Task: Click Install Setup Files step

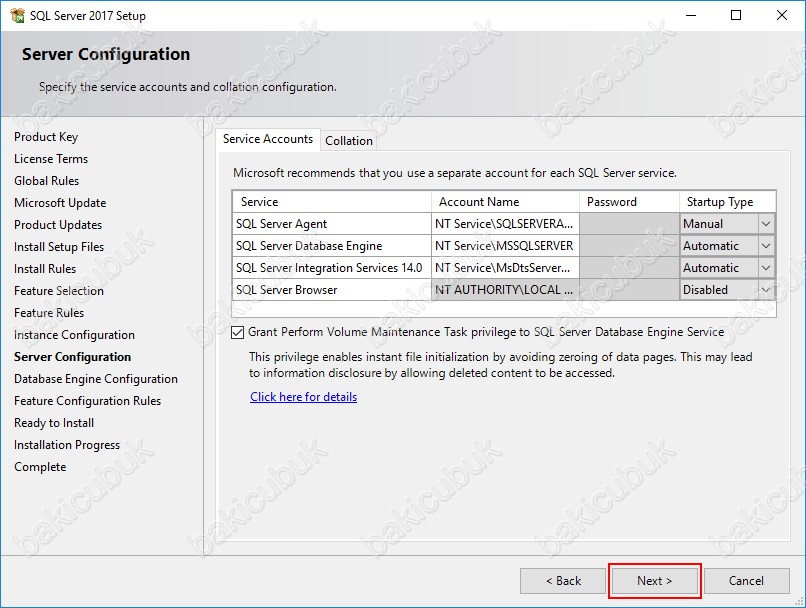Action: pyautogui.click(x=59, y=247)
